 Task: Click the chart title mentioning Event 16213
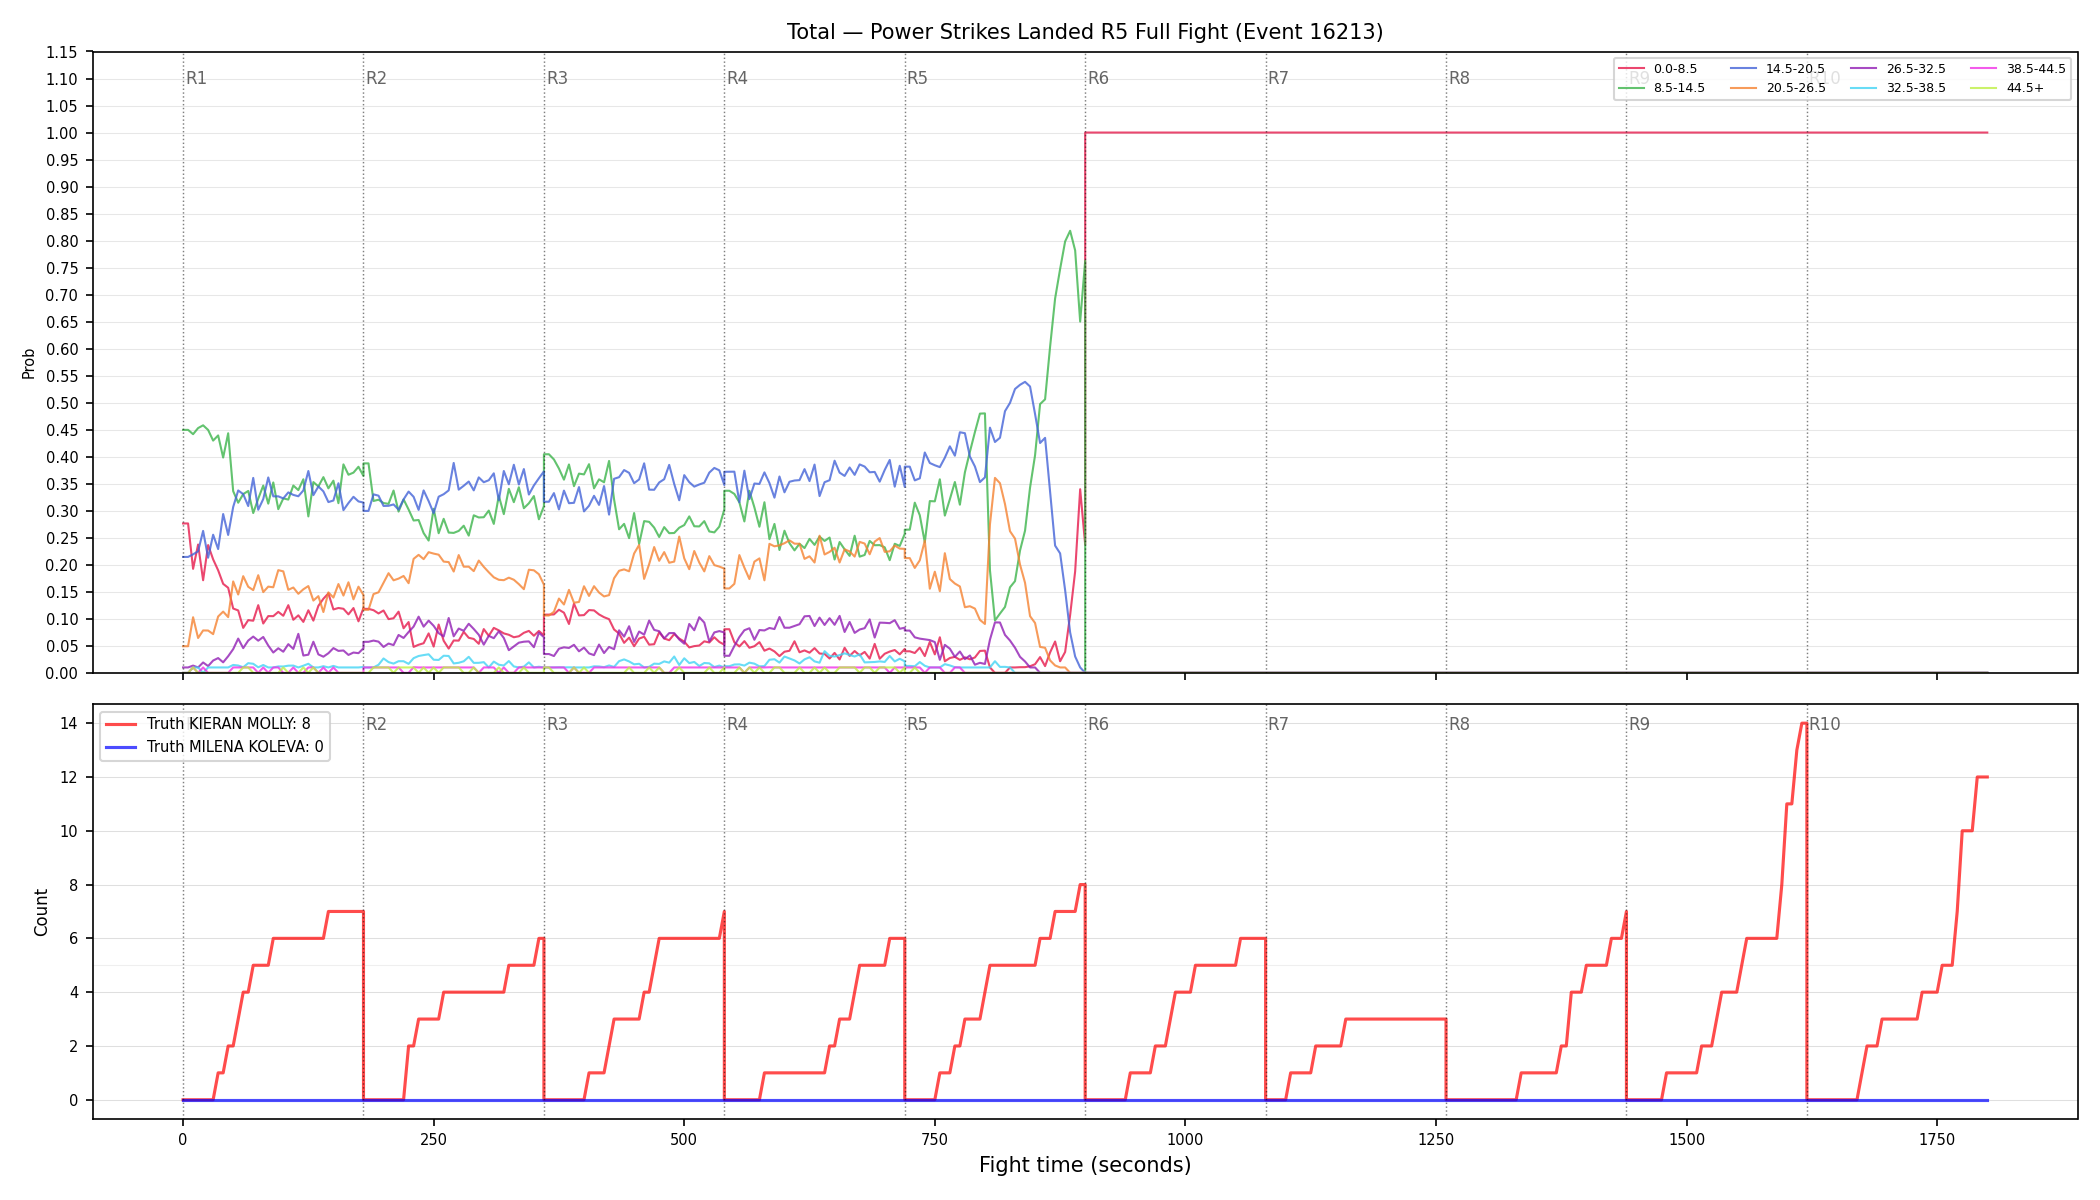point(1085,32)
